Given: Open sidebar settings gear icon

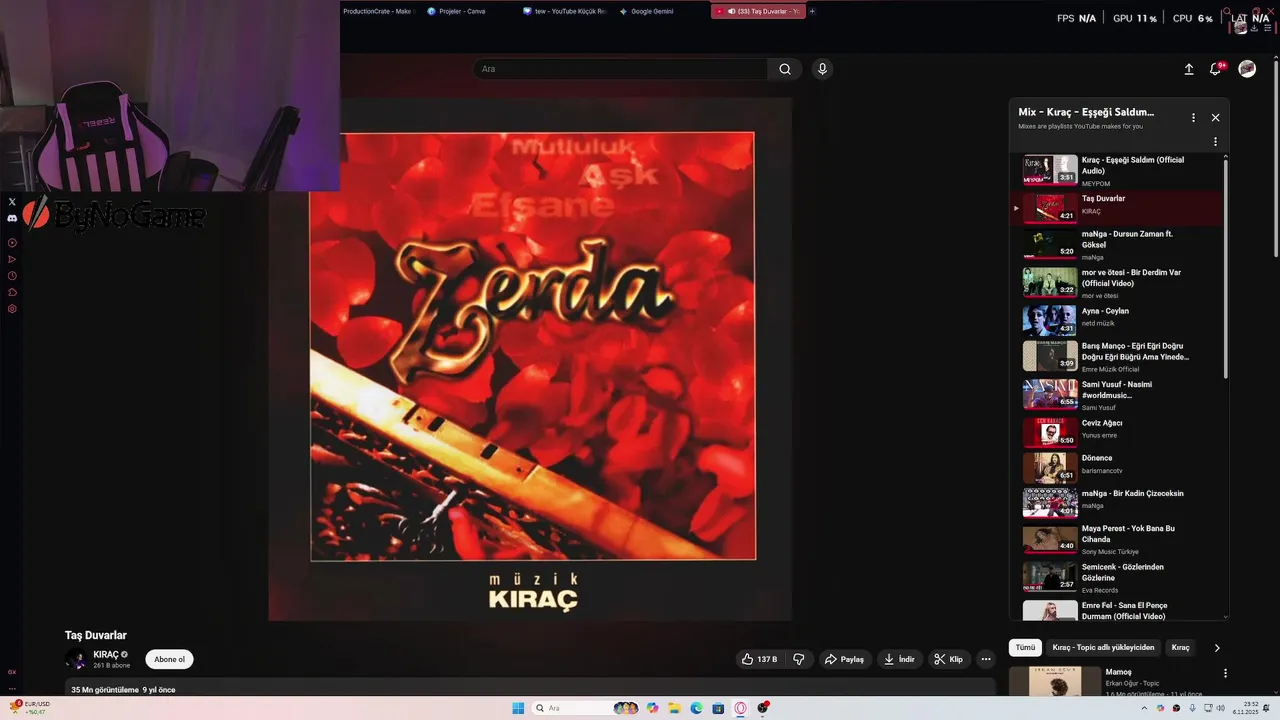Looking at the screenshot, I should 12,309.
